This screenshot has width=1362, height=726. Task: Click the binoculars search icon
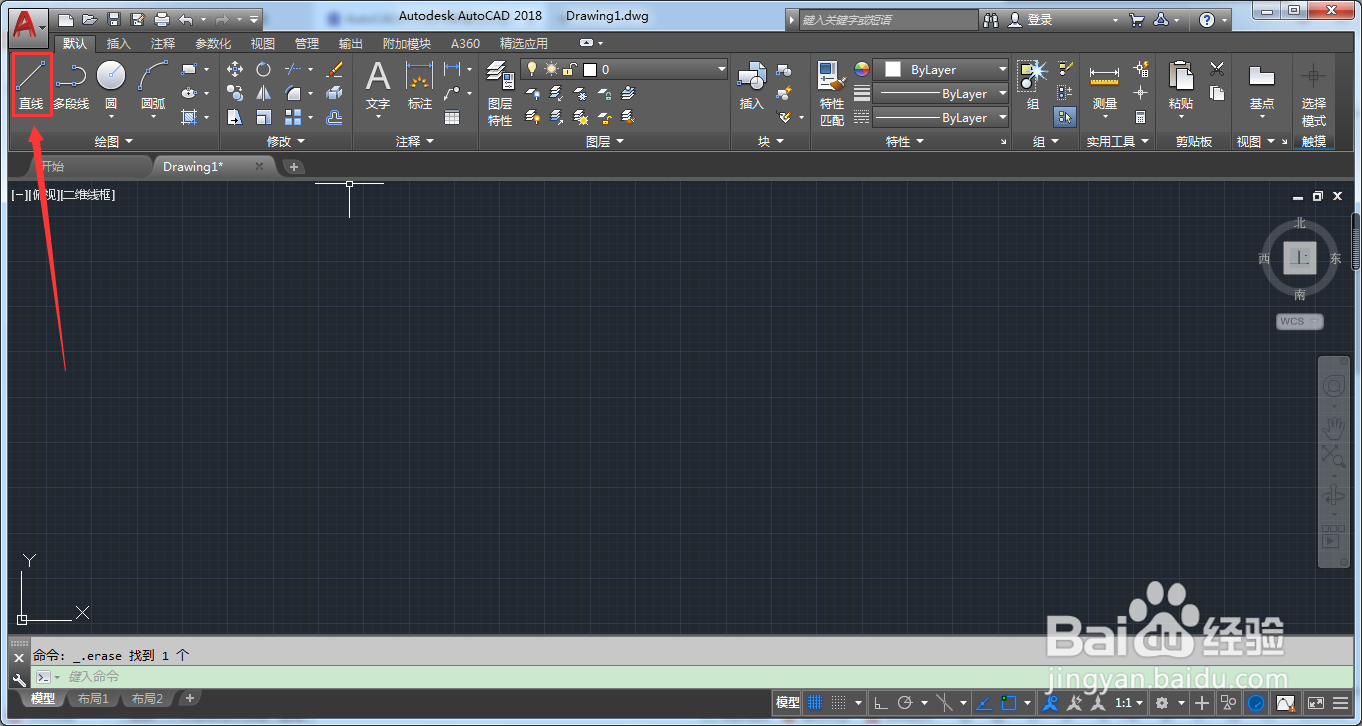point(991,19)
